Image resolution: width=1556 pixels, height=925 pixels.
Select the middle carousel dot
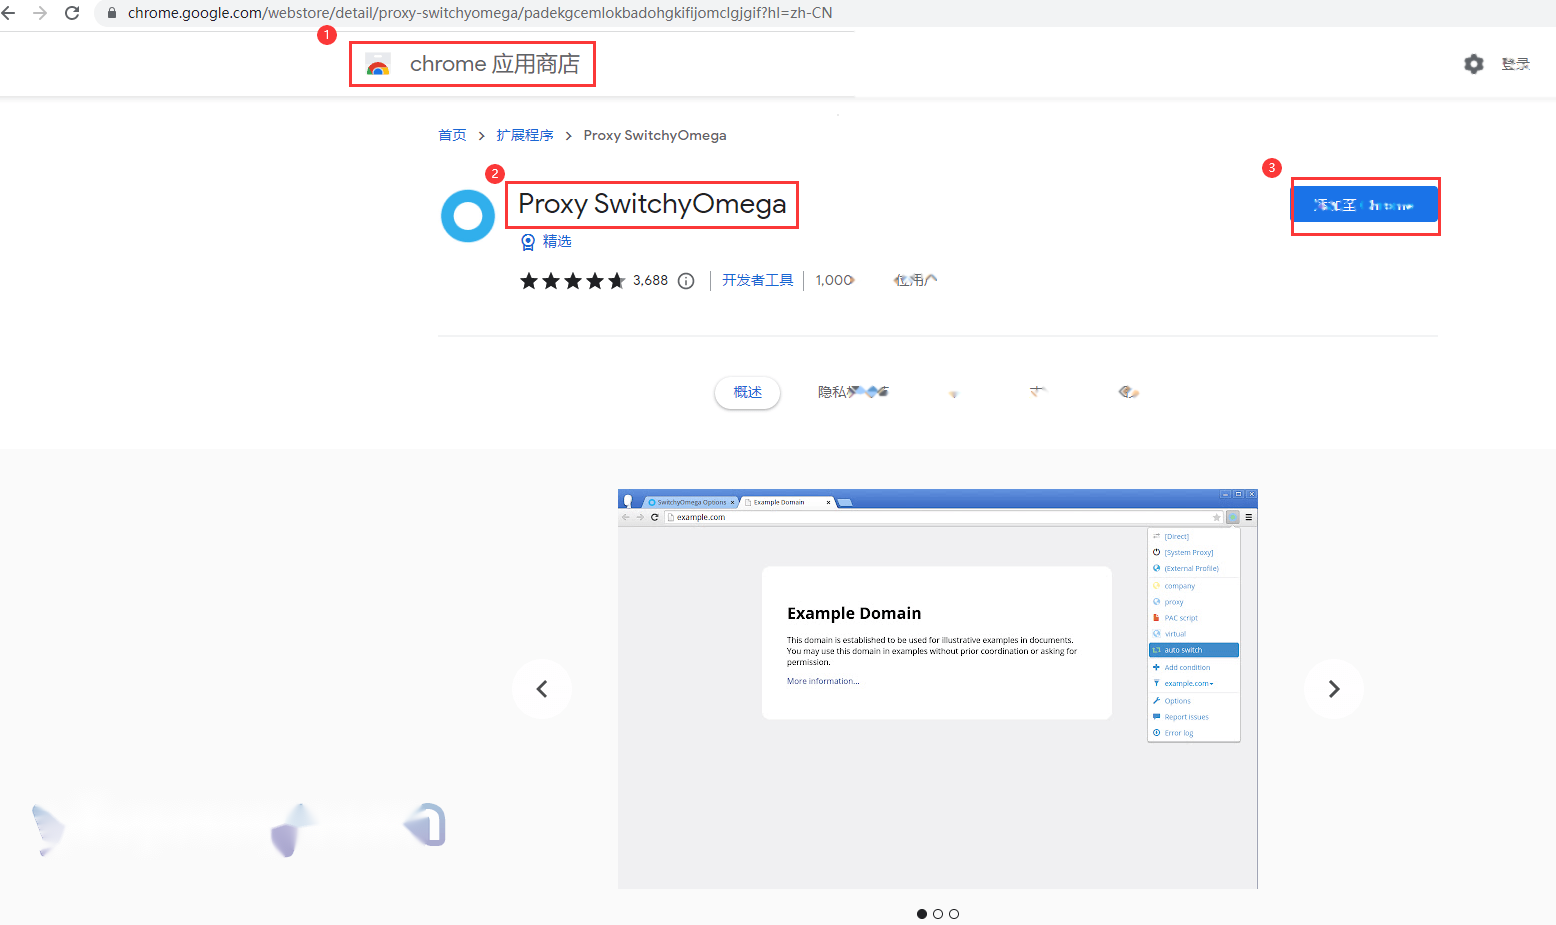938,914
